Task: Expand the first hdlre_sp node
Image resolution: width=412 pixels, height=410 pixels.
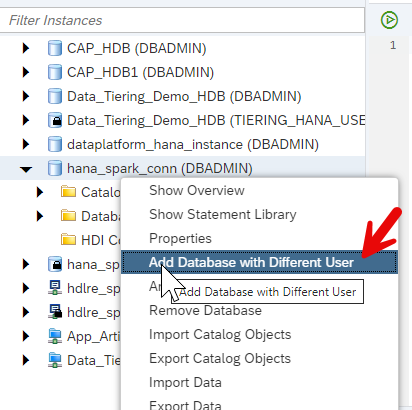Action: 26,288
